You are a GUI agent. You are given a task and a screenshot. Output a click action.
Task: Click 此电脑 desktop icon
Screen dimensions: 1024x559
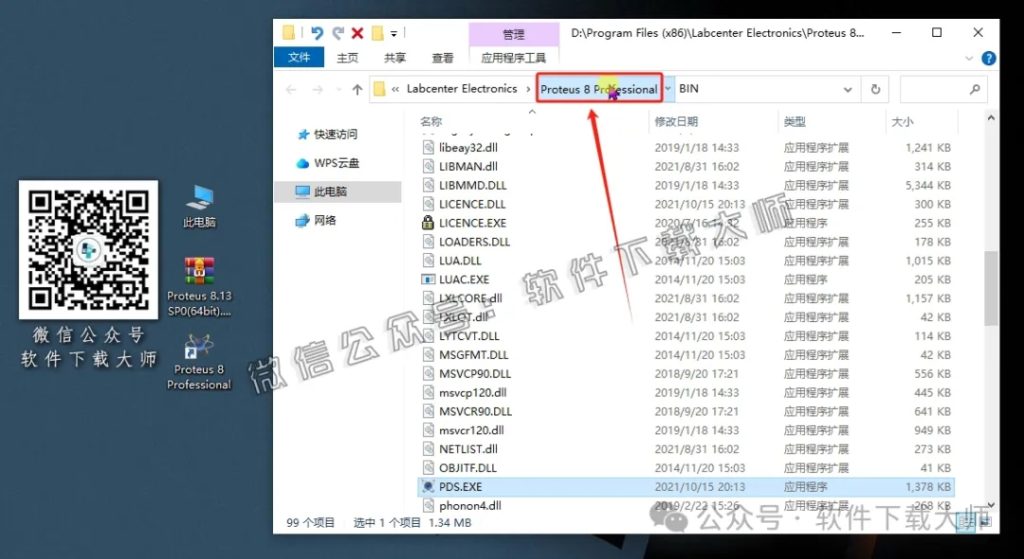(199, 206)
